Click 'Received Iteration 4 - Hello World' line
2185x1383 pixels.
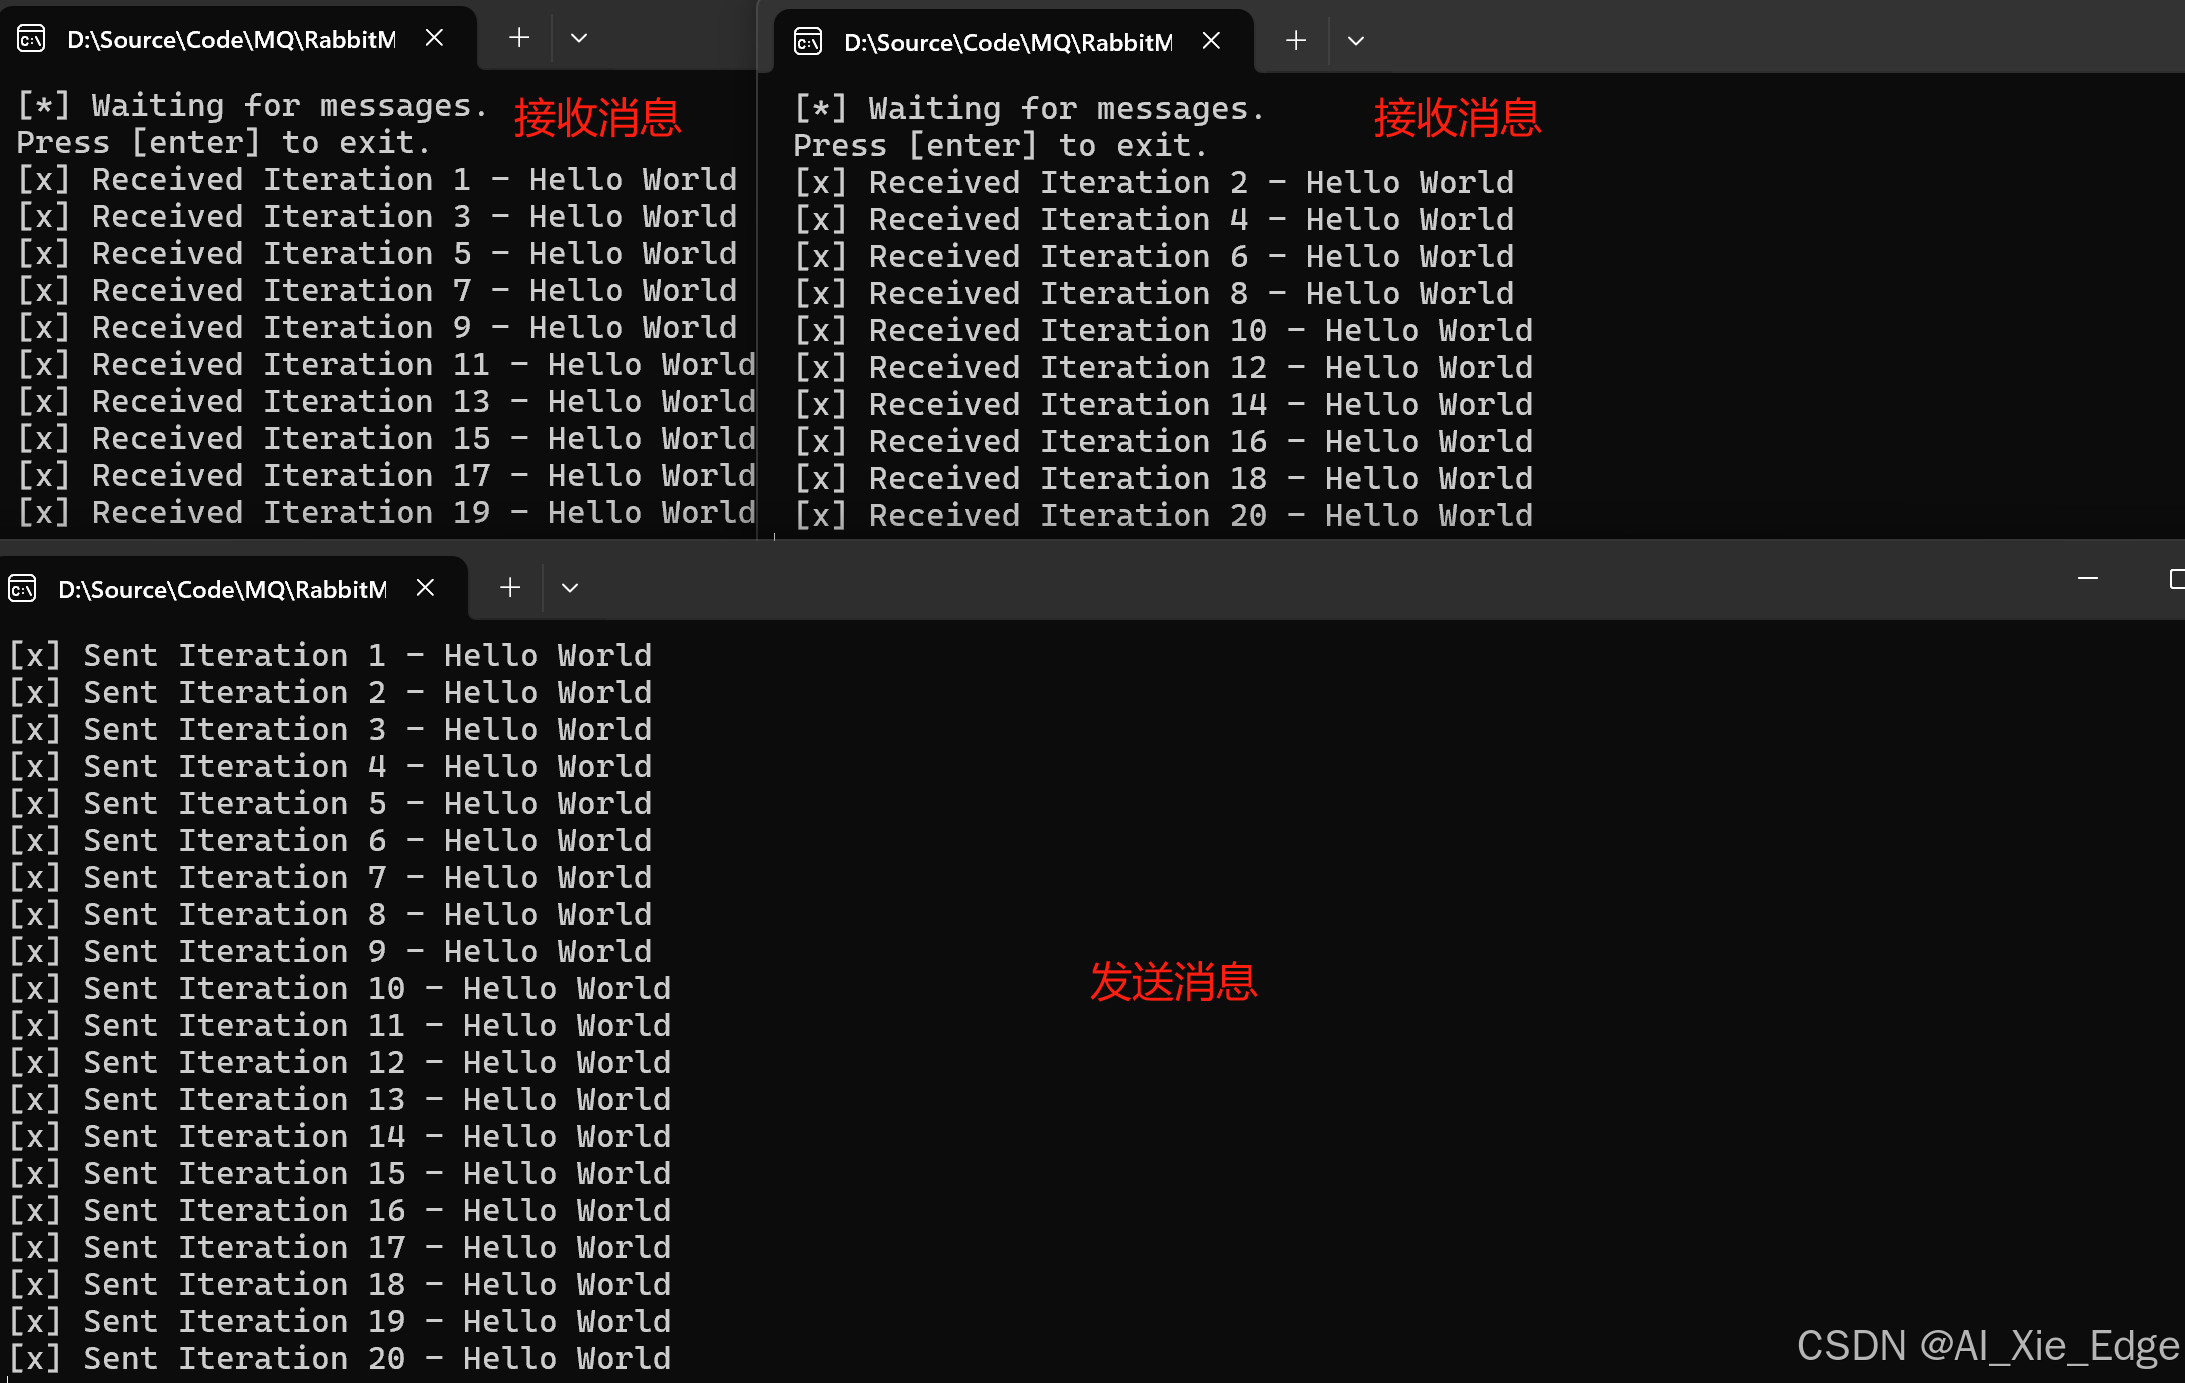click(1155, 220)
